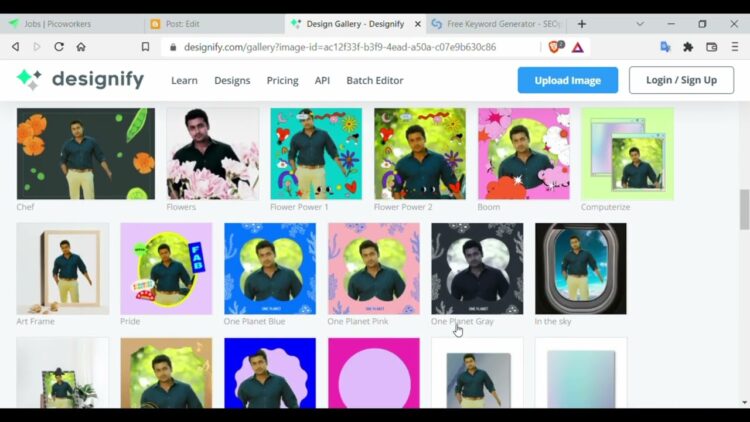Click the Computerize caption text
750x422 pixels.
606,207
